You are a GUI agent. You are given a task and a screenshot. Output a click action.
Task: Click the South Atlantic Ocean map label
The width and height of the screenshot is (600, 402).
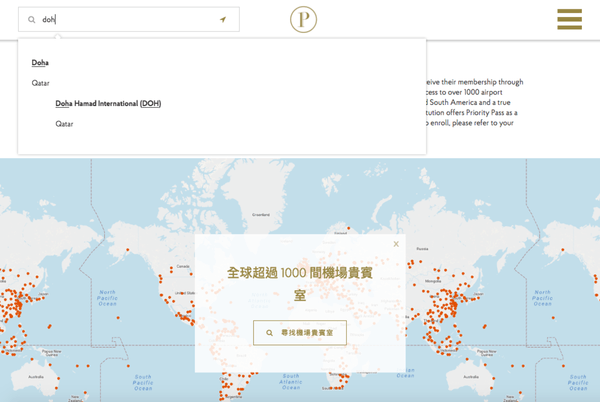click(x=290, y=381)
